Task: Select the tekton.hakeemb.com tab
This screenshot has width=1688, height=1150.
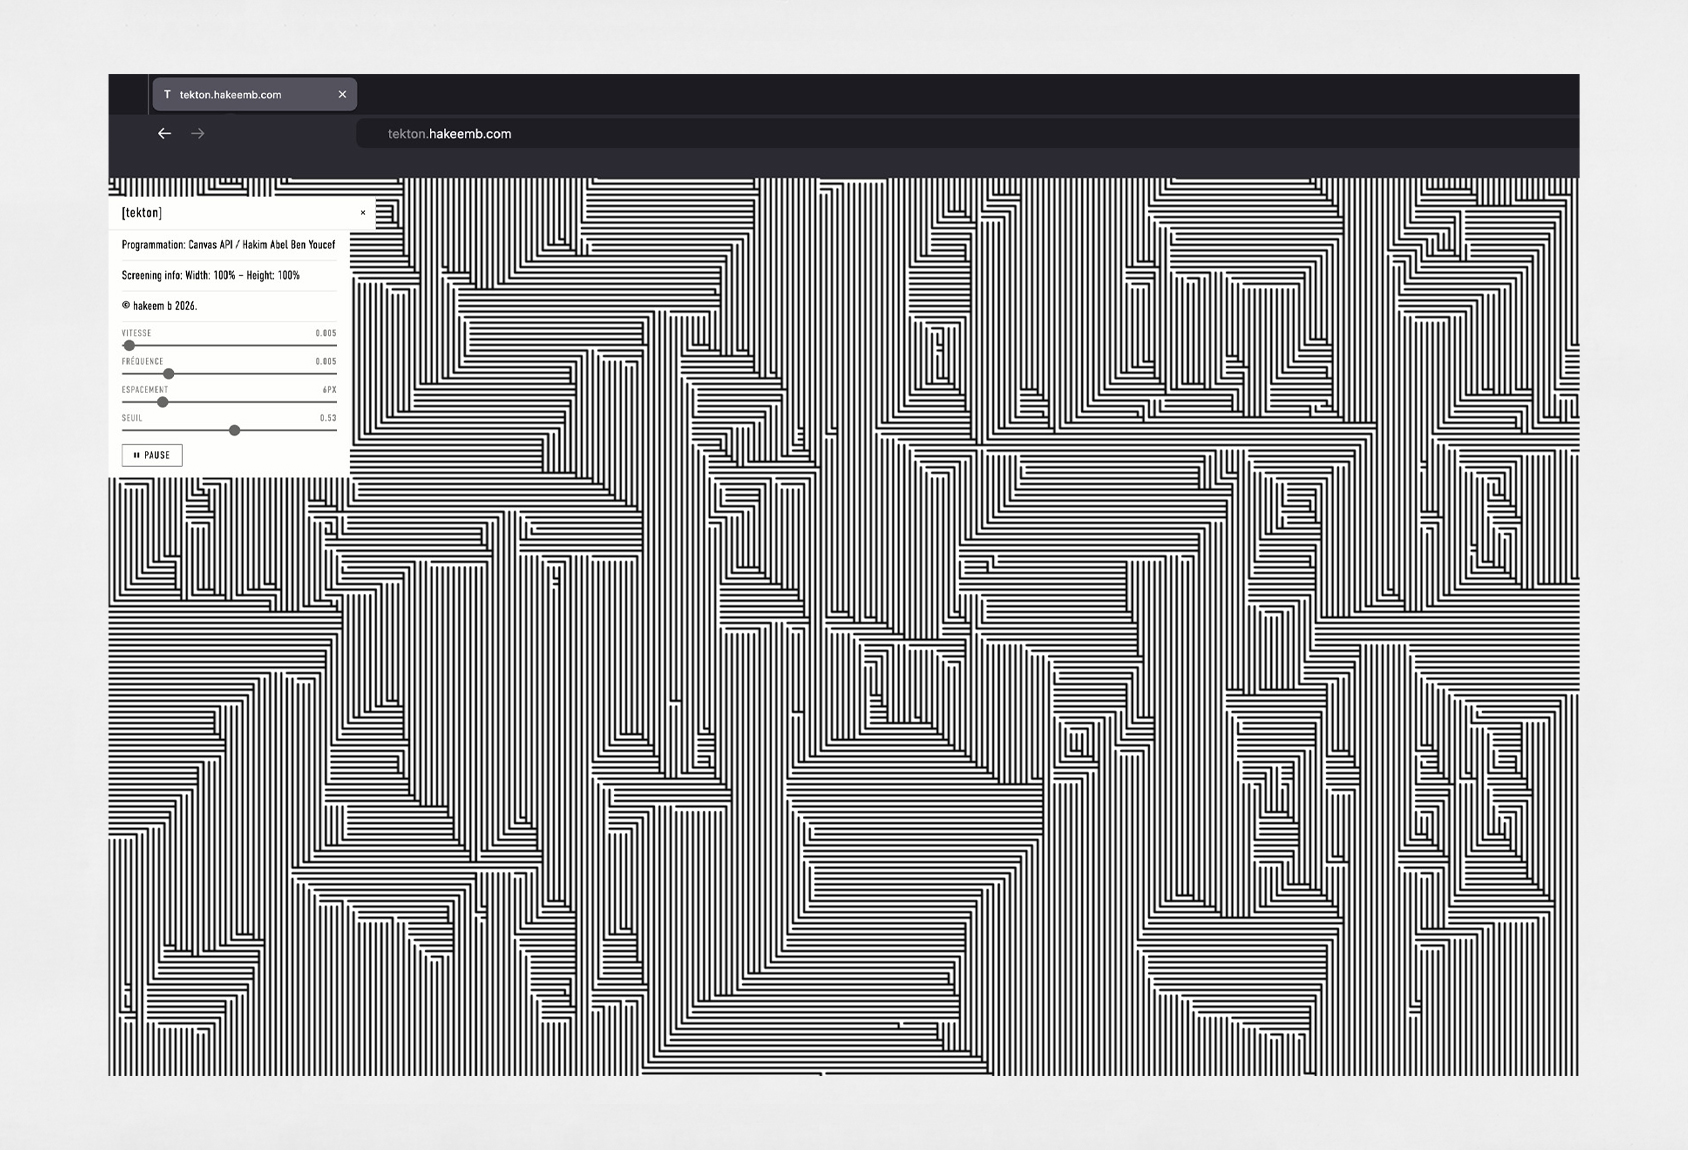Action: coord(240,94)
